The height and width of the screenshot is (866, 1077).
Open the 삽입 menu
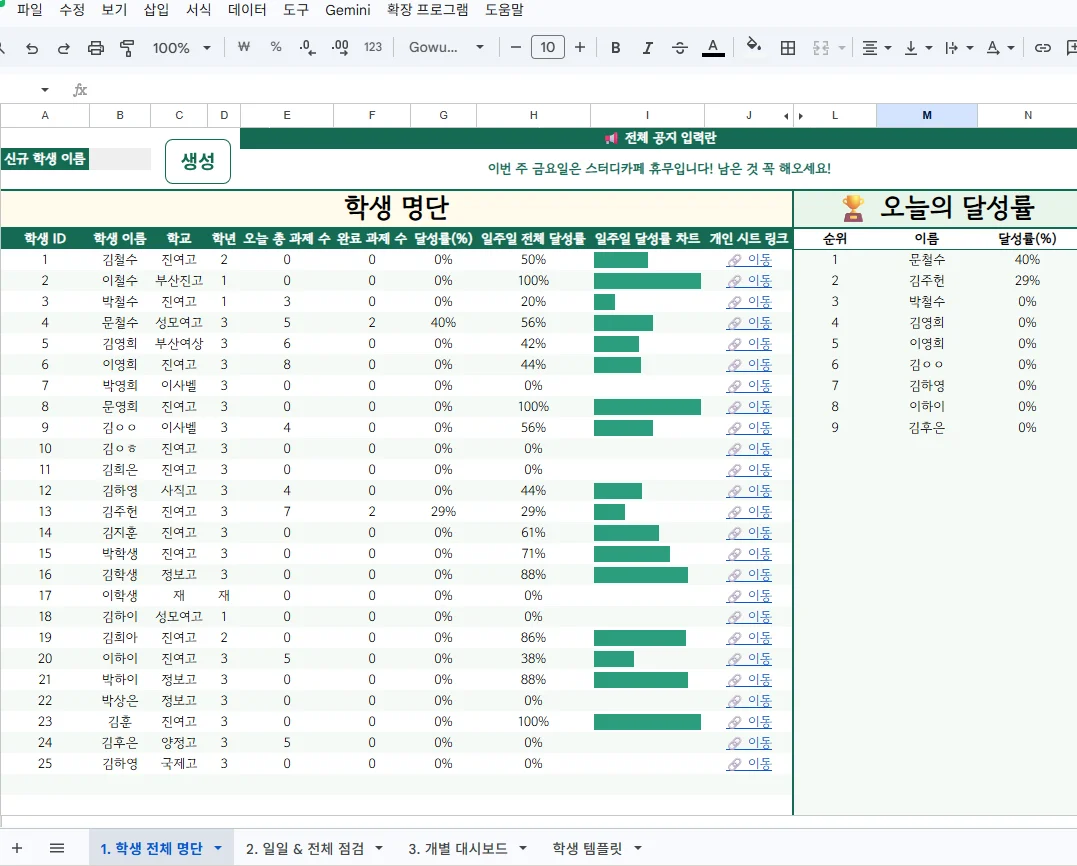pyautogui.click(x=156, y=10)
